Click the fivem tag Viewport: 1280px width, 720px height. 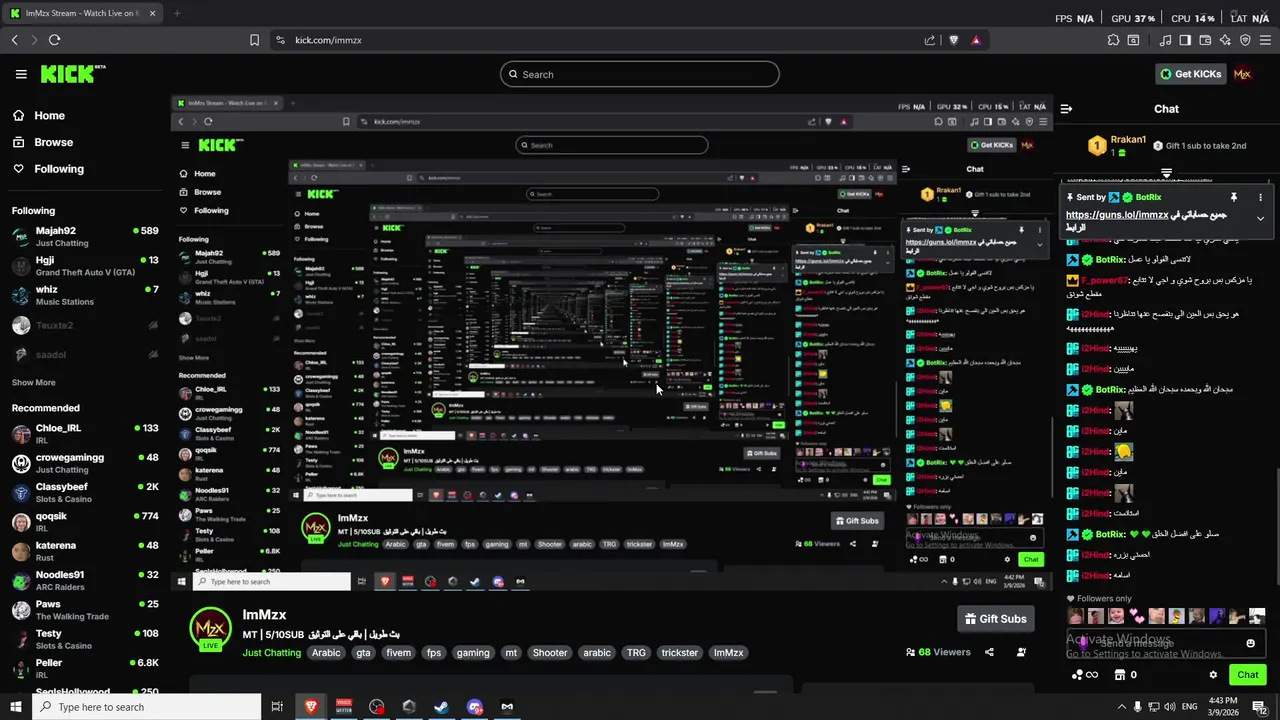[398, 653]
